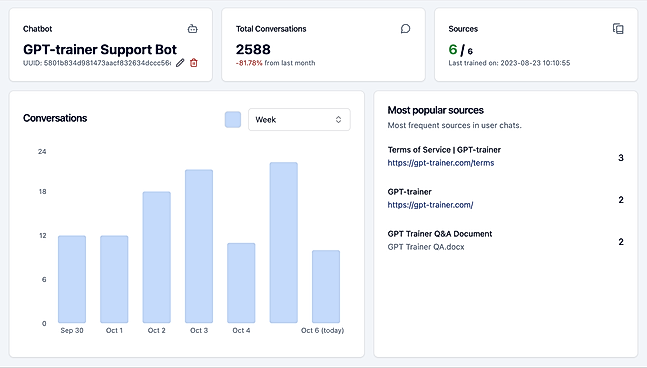
Task: Click the 24 y-axis label
Action: [x=42, y=151]
